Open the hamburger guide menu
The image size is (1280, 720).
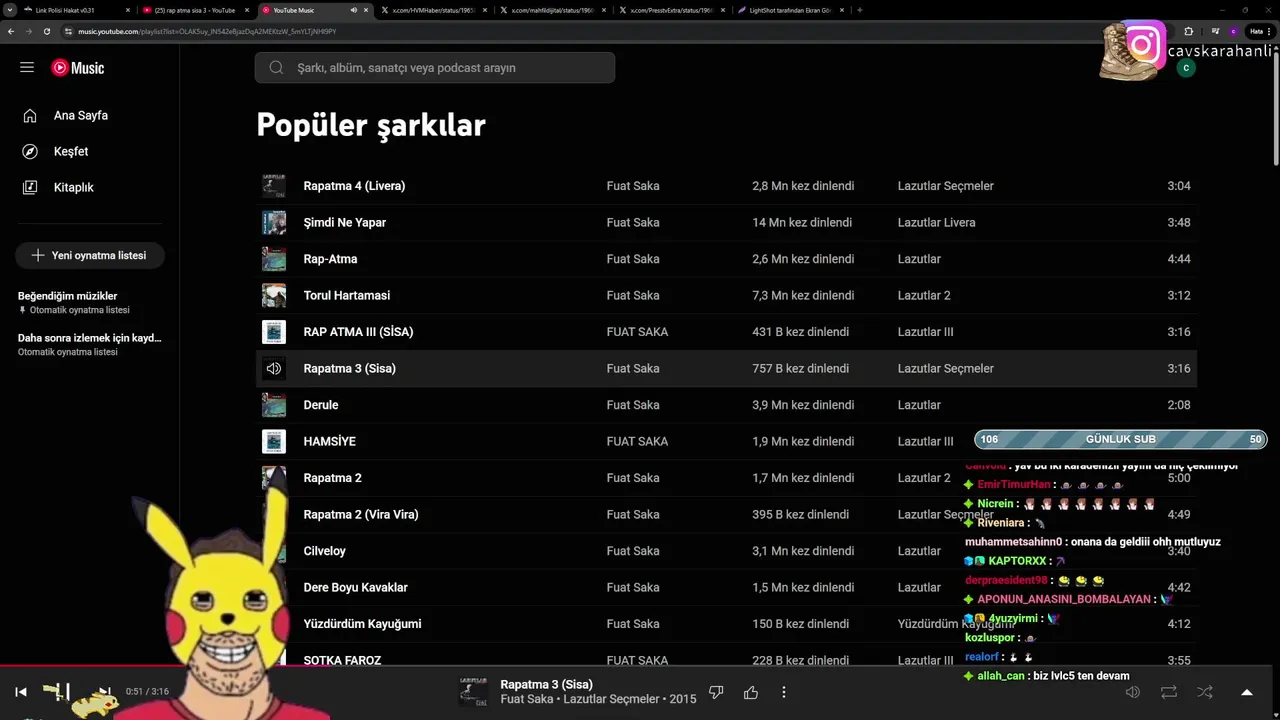27,67
